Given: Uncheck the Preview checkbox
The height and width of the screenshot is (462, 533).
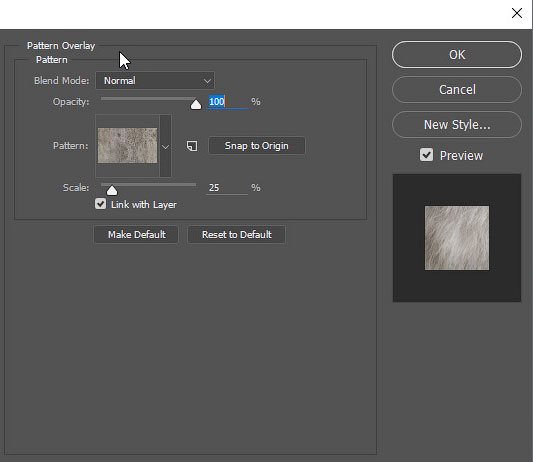Looking at the screenshot, I should click(x=426, y=155).
